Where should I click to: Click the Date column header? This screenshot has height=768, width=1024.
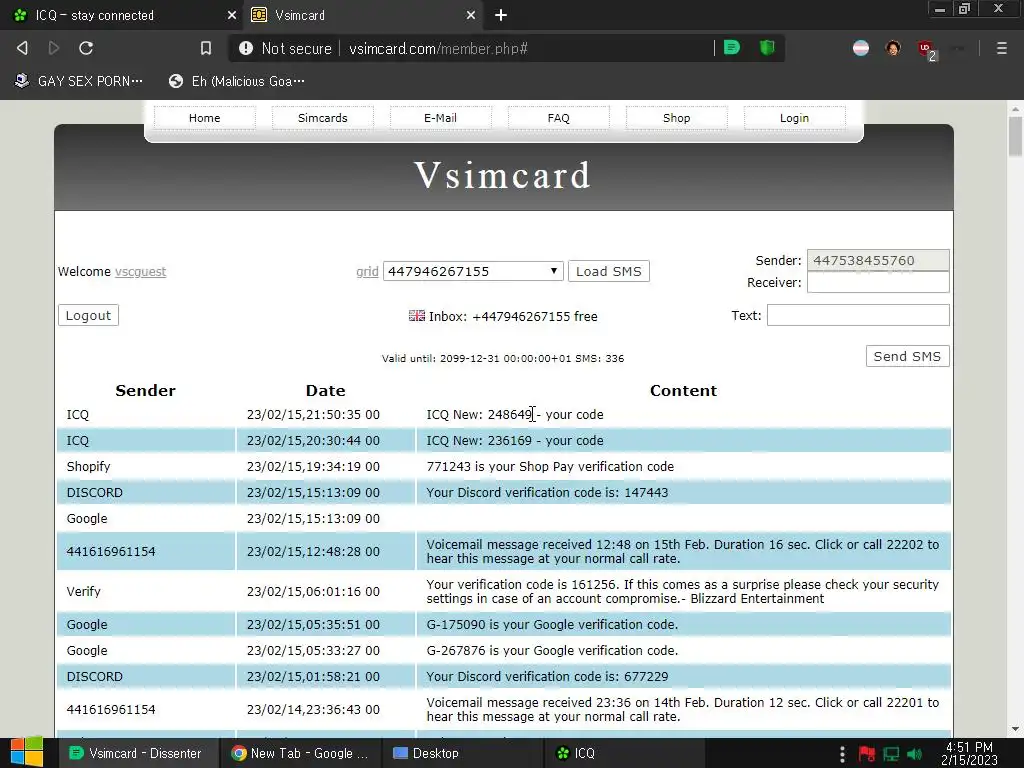tap(325, 391)
